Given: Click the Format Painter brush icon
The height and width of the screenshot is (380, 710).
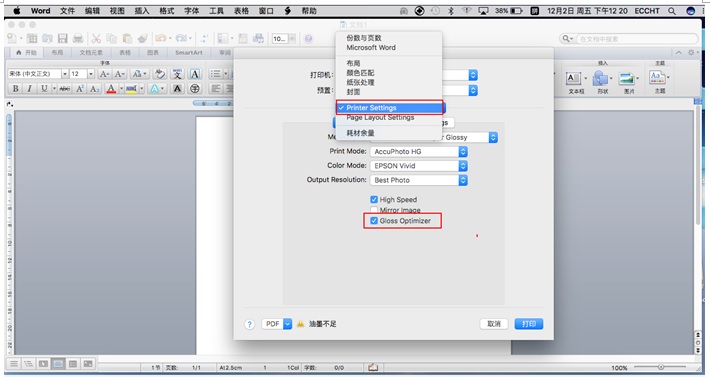Looking at the screenshot, I should click(143, 38).
